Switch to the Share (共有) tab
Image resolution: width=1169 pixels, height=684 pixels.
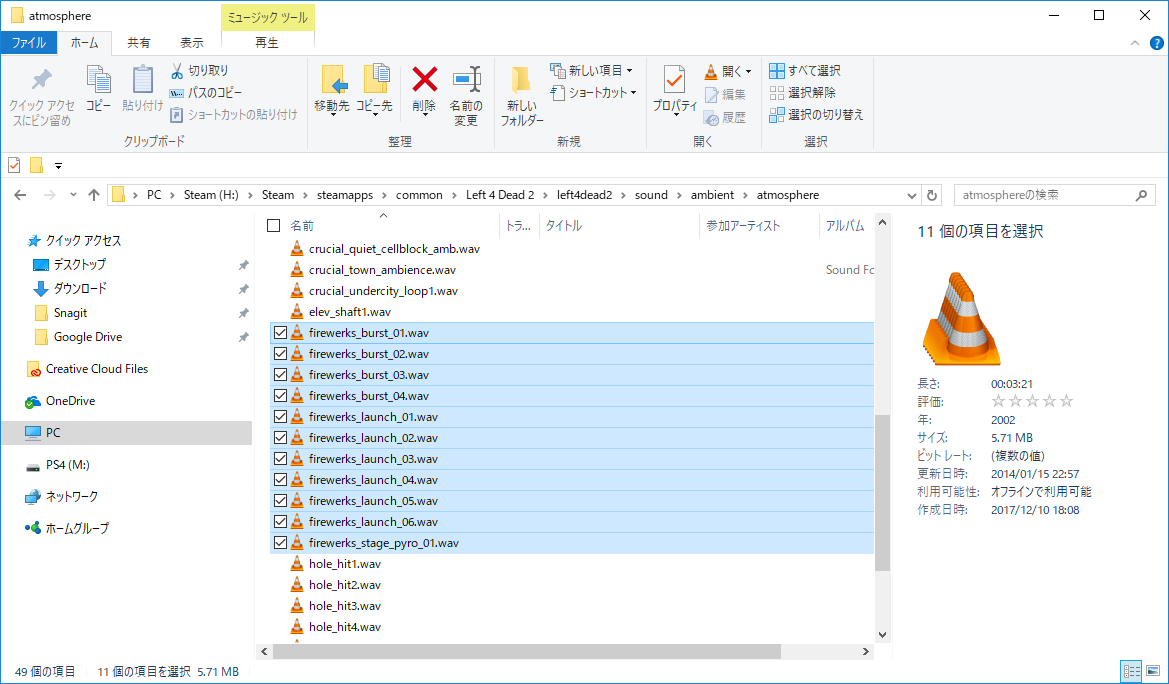tap(139, 43)
